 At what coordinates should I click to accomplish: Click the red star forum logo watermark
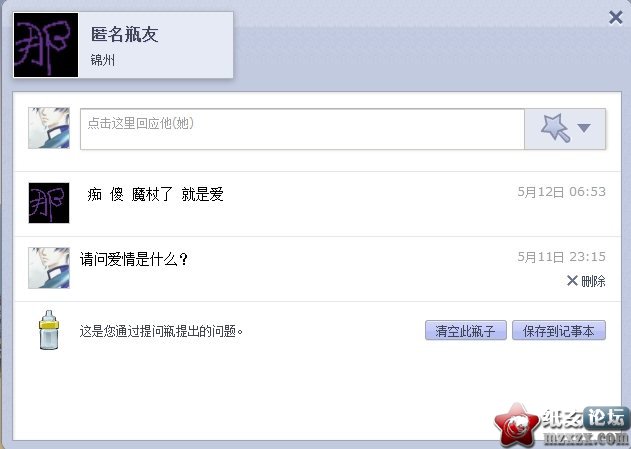(516, 425)
